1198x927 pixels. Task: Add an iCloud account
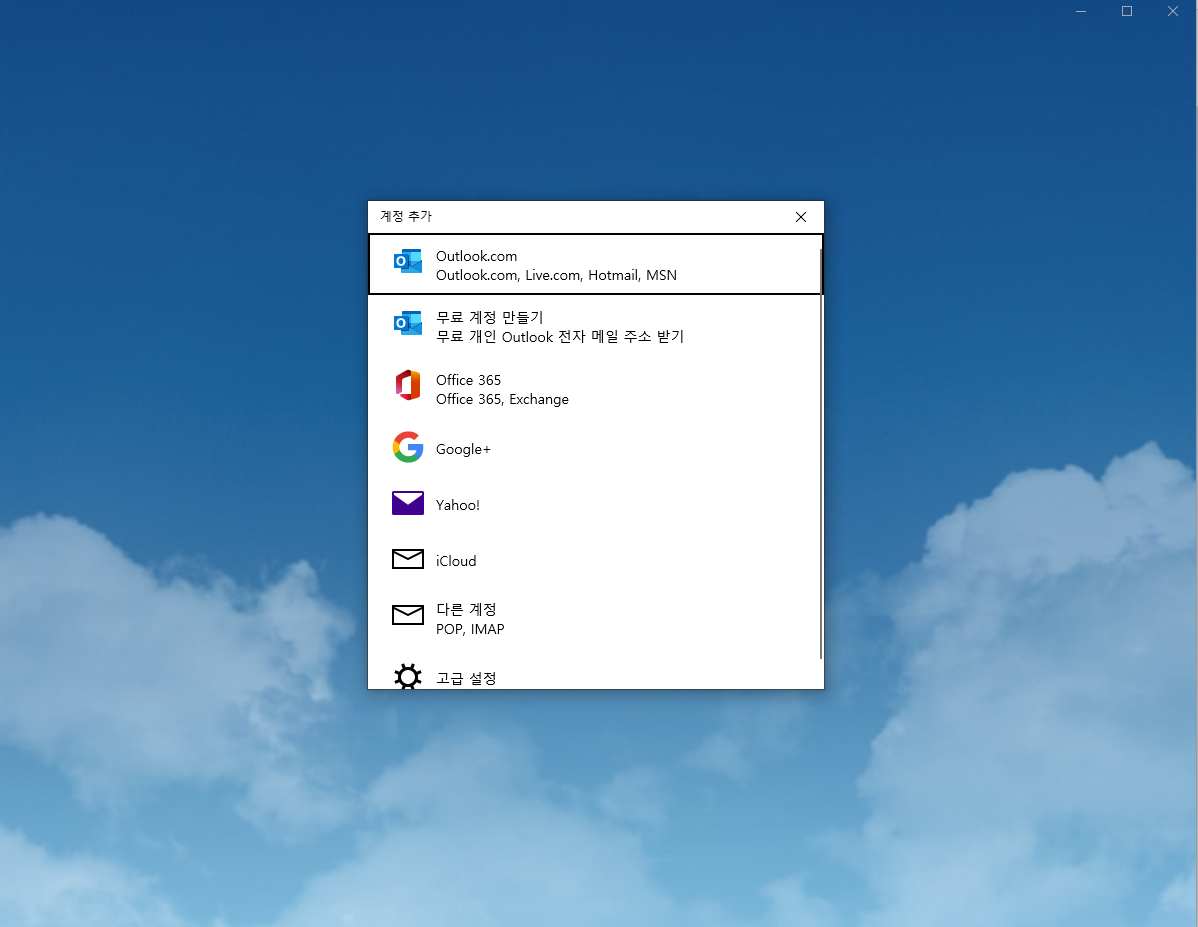[594, 560]
